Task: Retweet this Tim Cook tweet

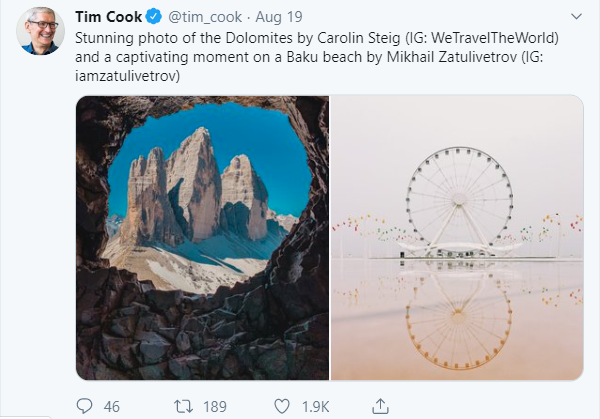Action: [184, 406]
